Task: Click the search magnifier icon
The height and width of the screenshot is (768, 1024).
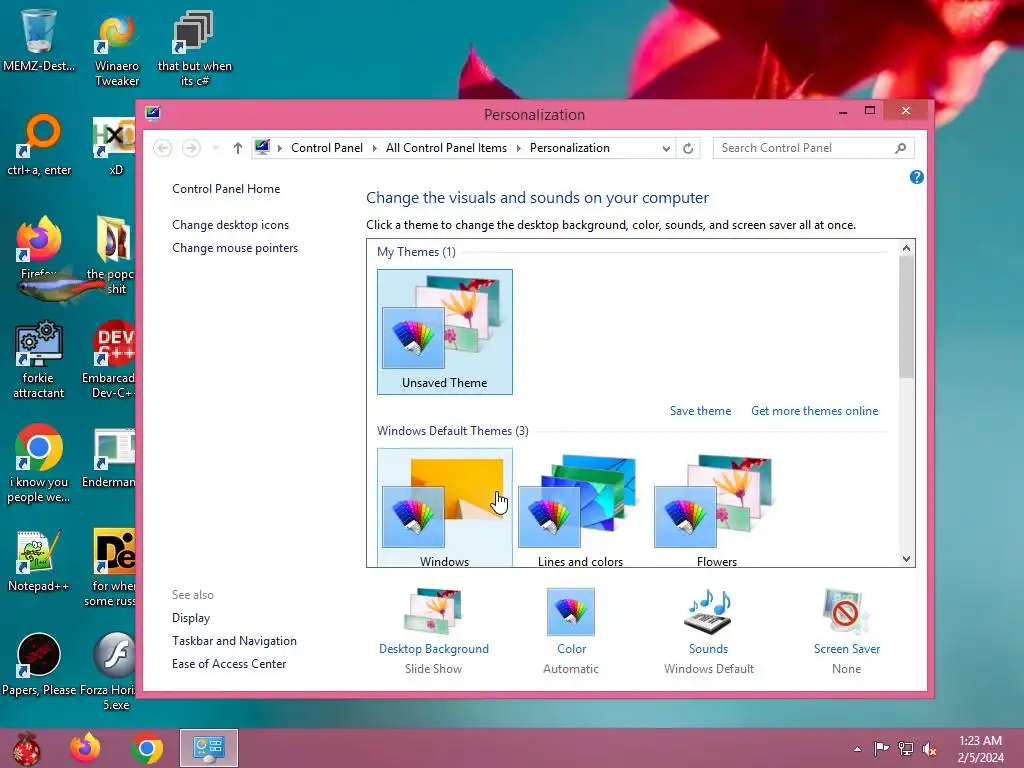Action: [x=901, y=148]
